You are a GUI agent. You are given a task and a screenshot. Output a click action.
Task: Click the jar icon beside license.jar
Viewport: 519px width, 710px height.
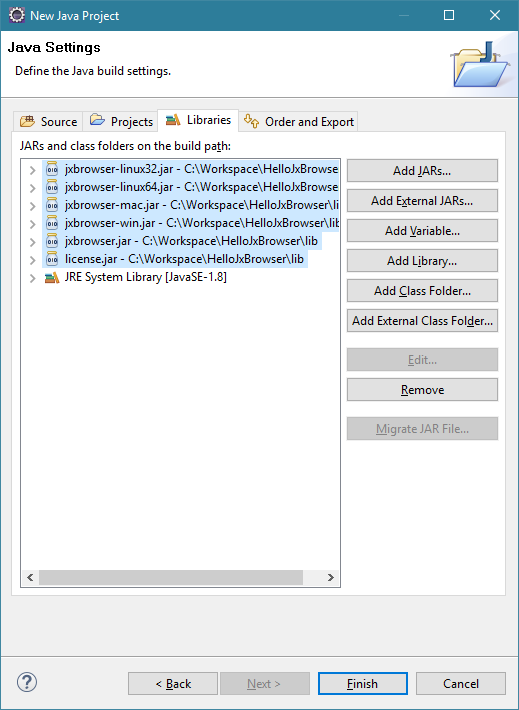click(x=52, y=259)
